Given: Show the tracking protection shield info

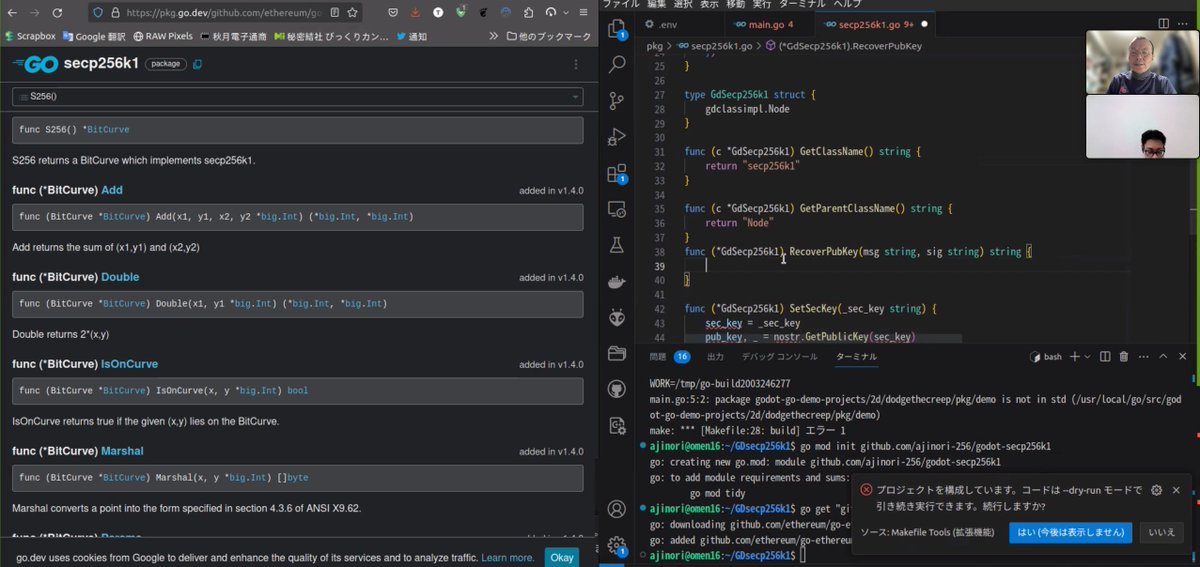Looking at the screenshot, I should [97, 13].
